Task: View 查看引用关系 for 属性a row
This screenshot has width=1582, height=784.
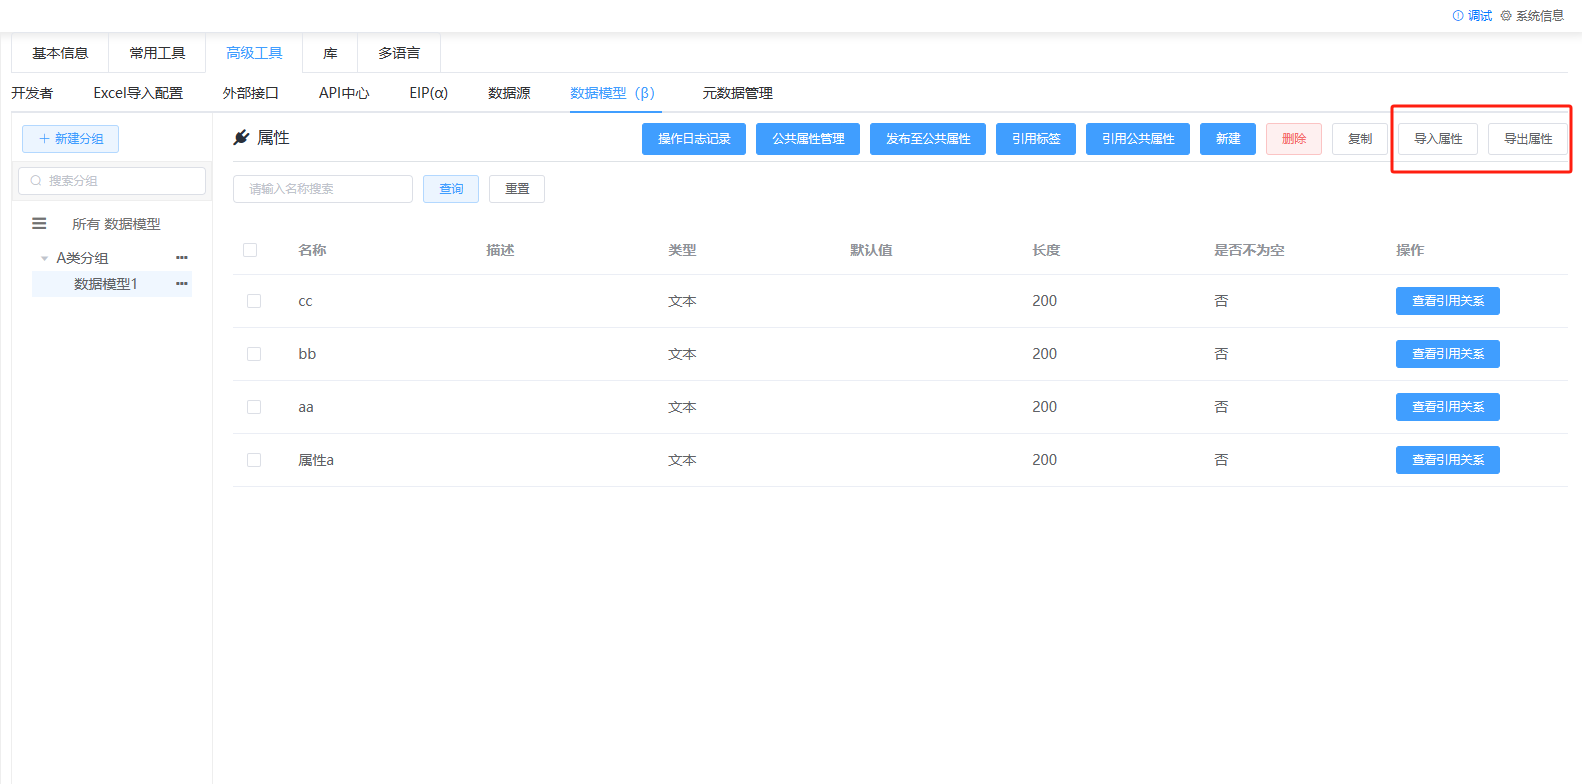Action: pyautogui.click(x=1447, y=460)
